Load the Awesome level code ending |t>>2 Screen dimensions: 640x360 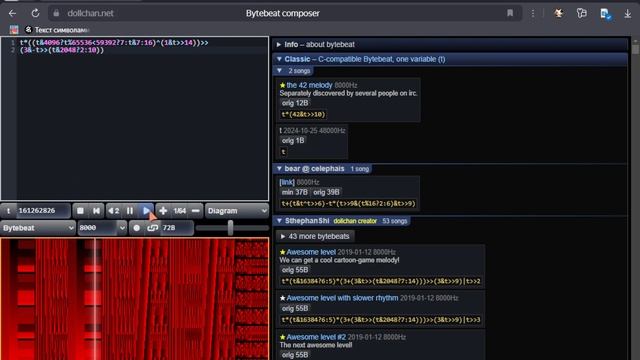(381, 281)
